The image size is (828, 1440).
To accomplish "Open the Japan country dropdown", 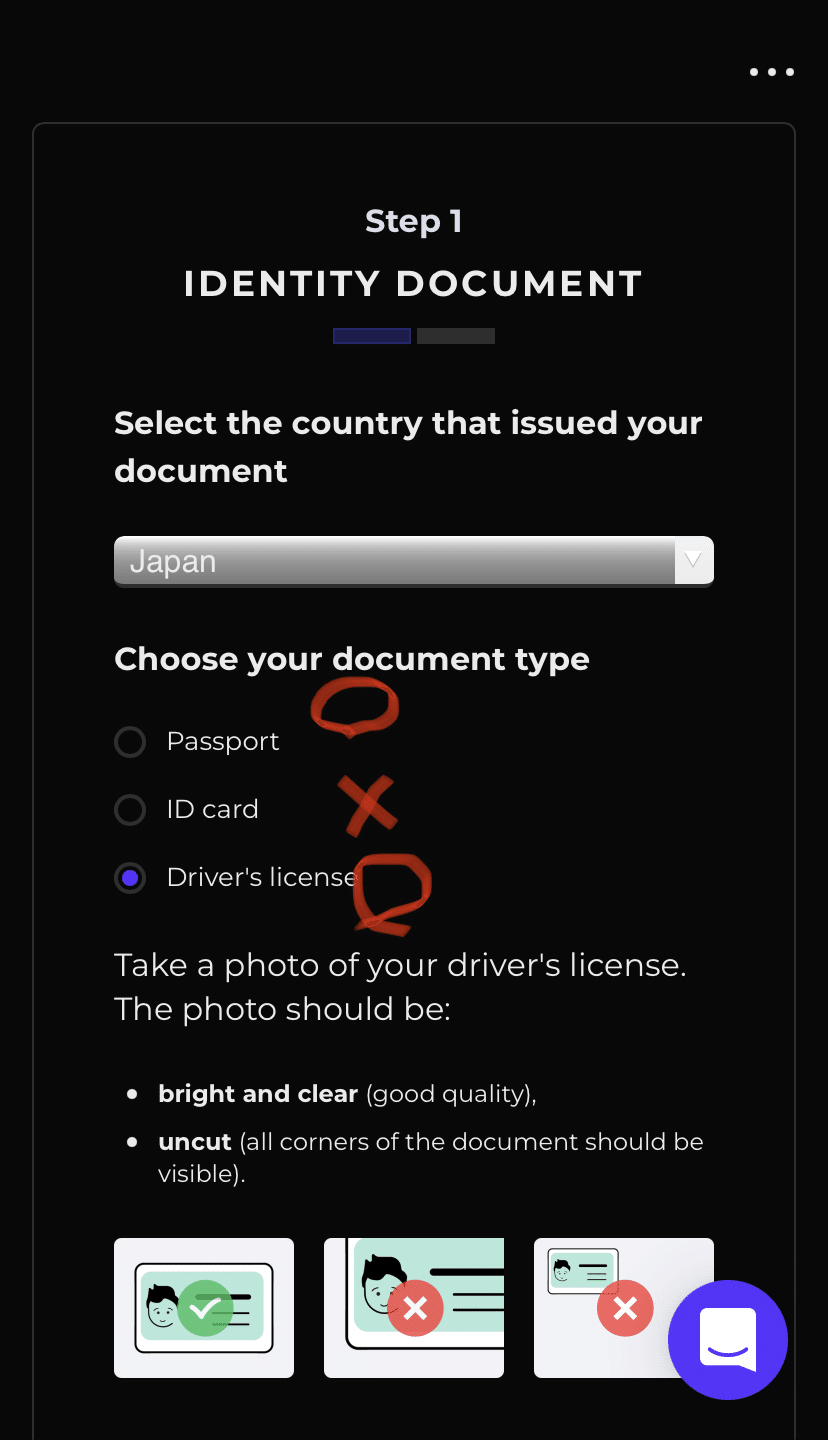I will [414, 561].
